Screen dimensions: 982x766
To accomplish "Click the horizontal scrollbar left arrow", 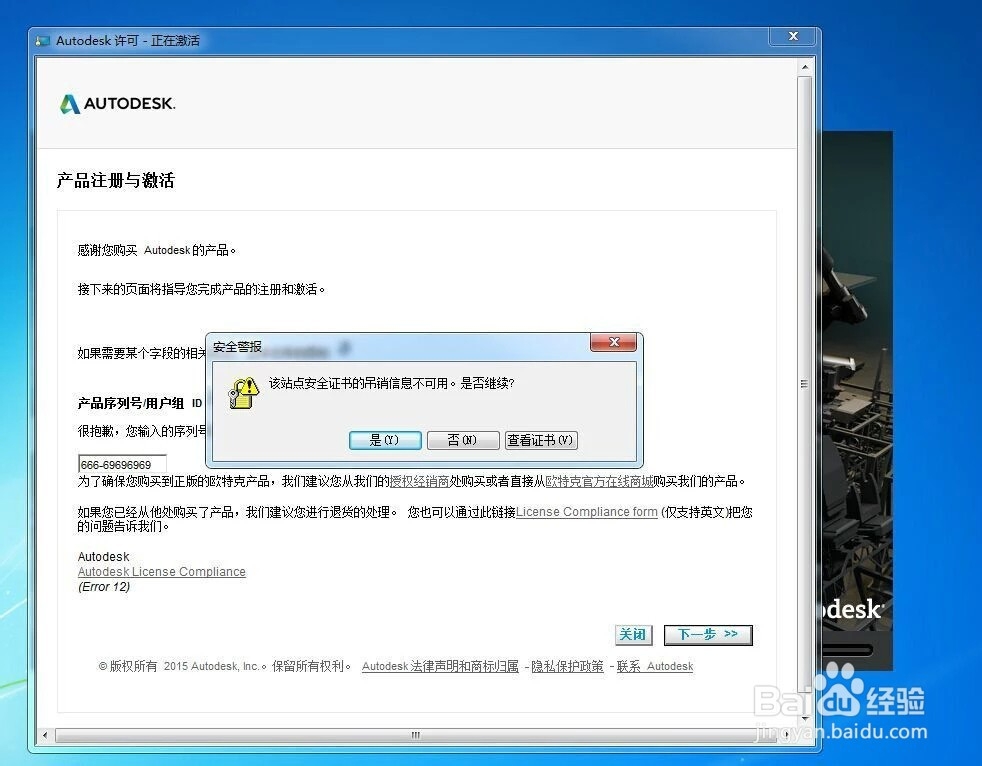I will (x=44, y=735).
